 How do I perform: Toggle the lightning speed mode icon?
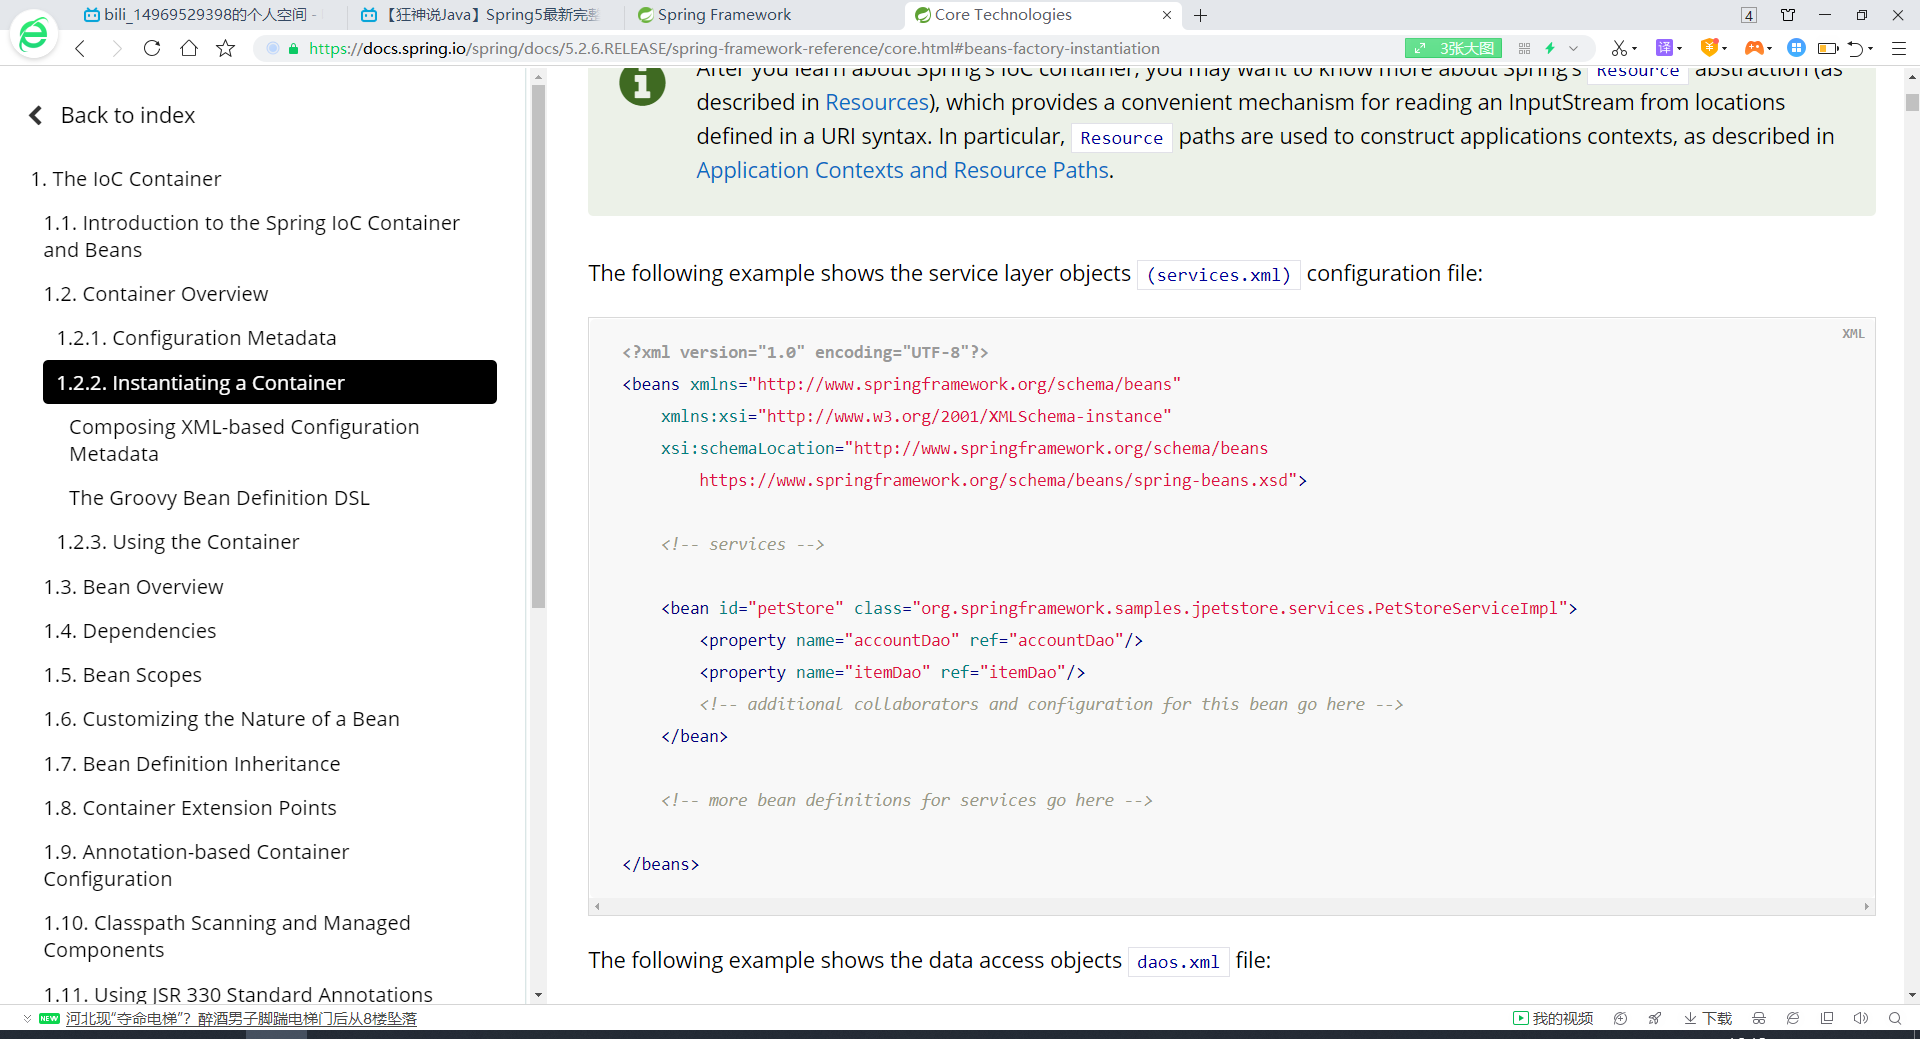(x=1550, y=48)
